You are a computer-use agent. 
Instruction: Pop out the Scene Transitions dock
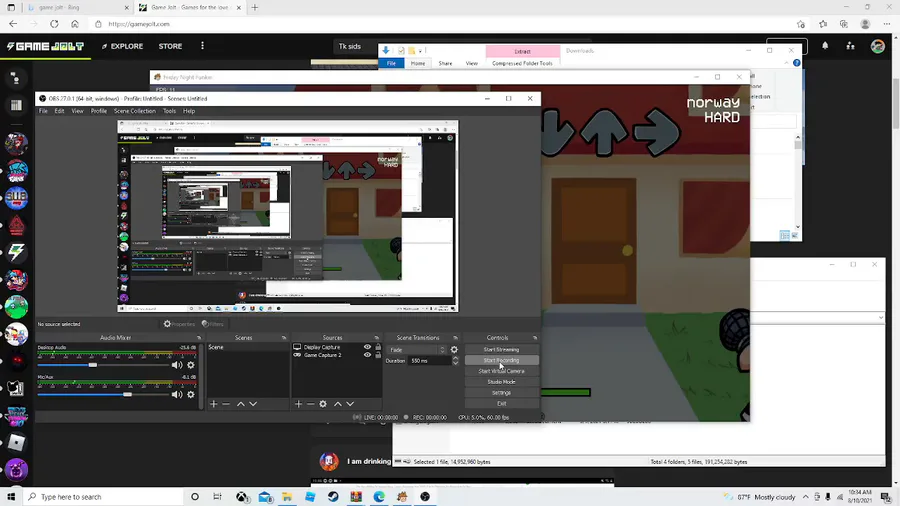click(x=455, y=338)
